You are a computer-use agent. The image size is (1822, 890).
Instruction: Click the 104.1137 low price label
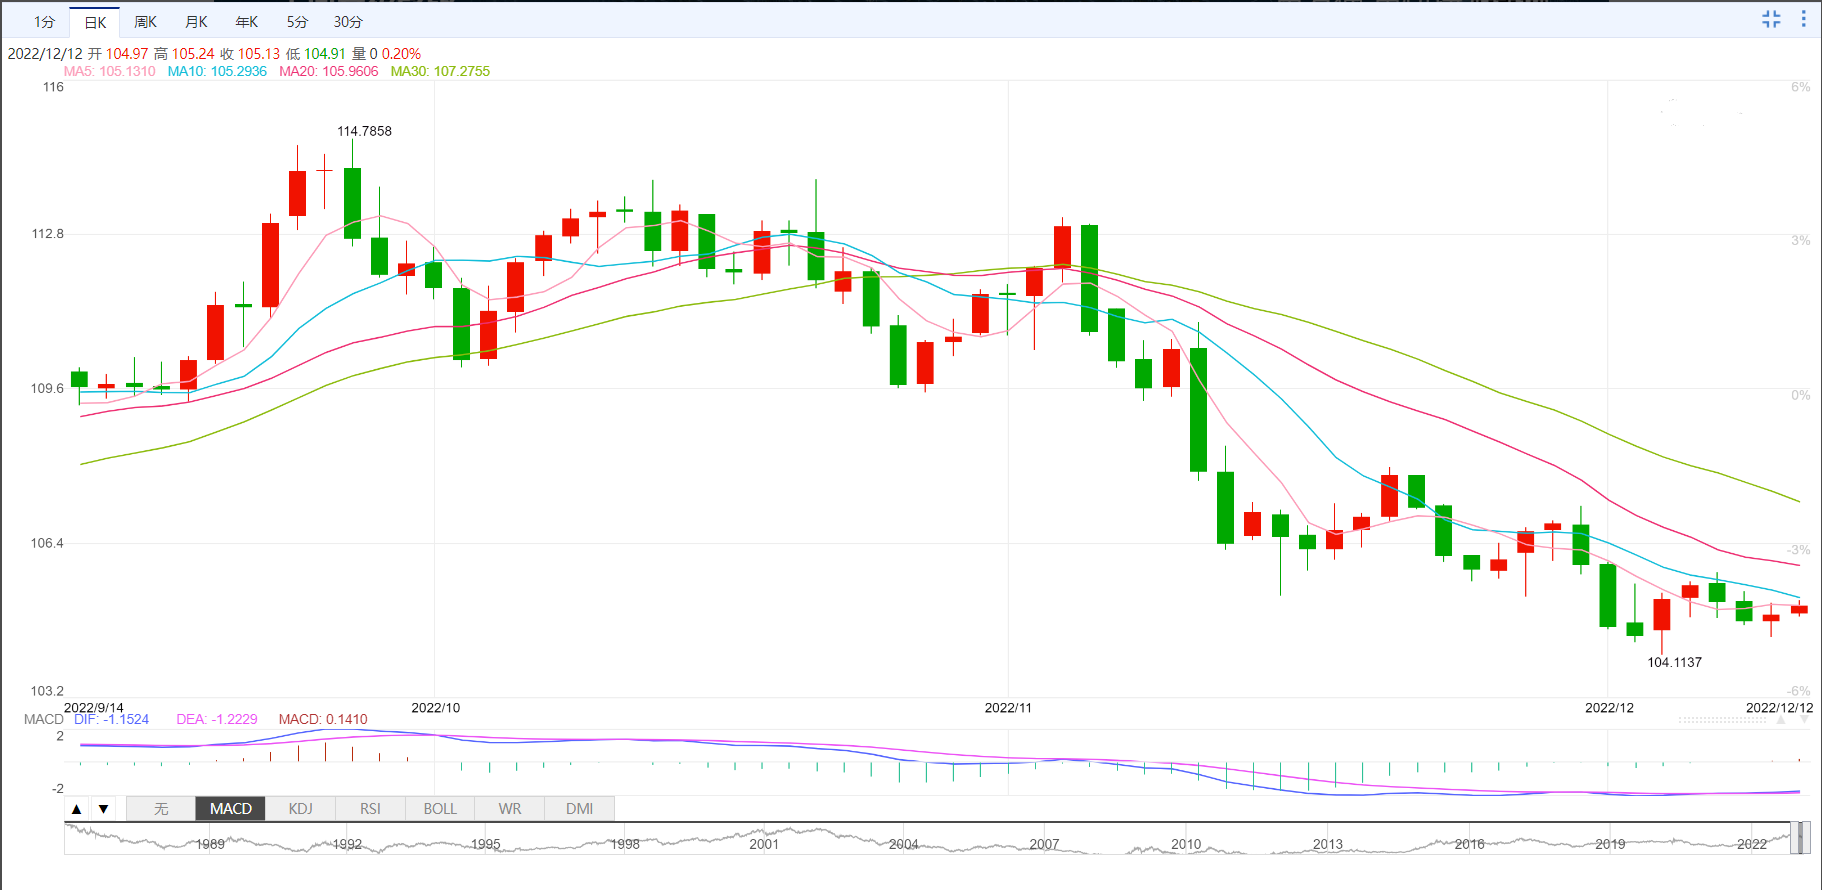point(1674,662)
